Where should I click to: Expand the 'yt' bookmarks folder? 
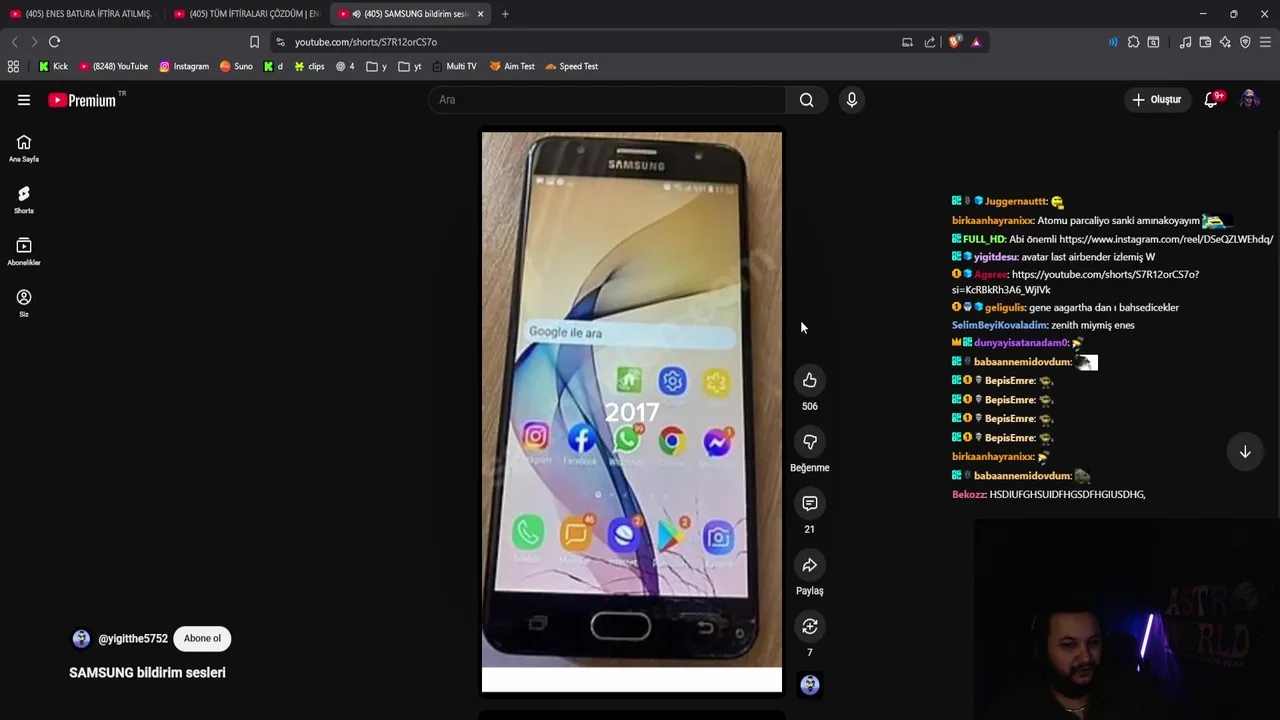click(410, 66)
